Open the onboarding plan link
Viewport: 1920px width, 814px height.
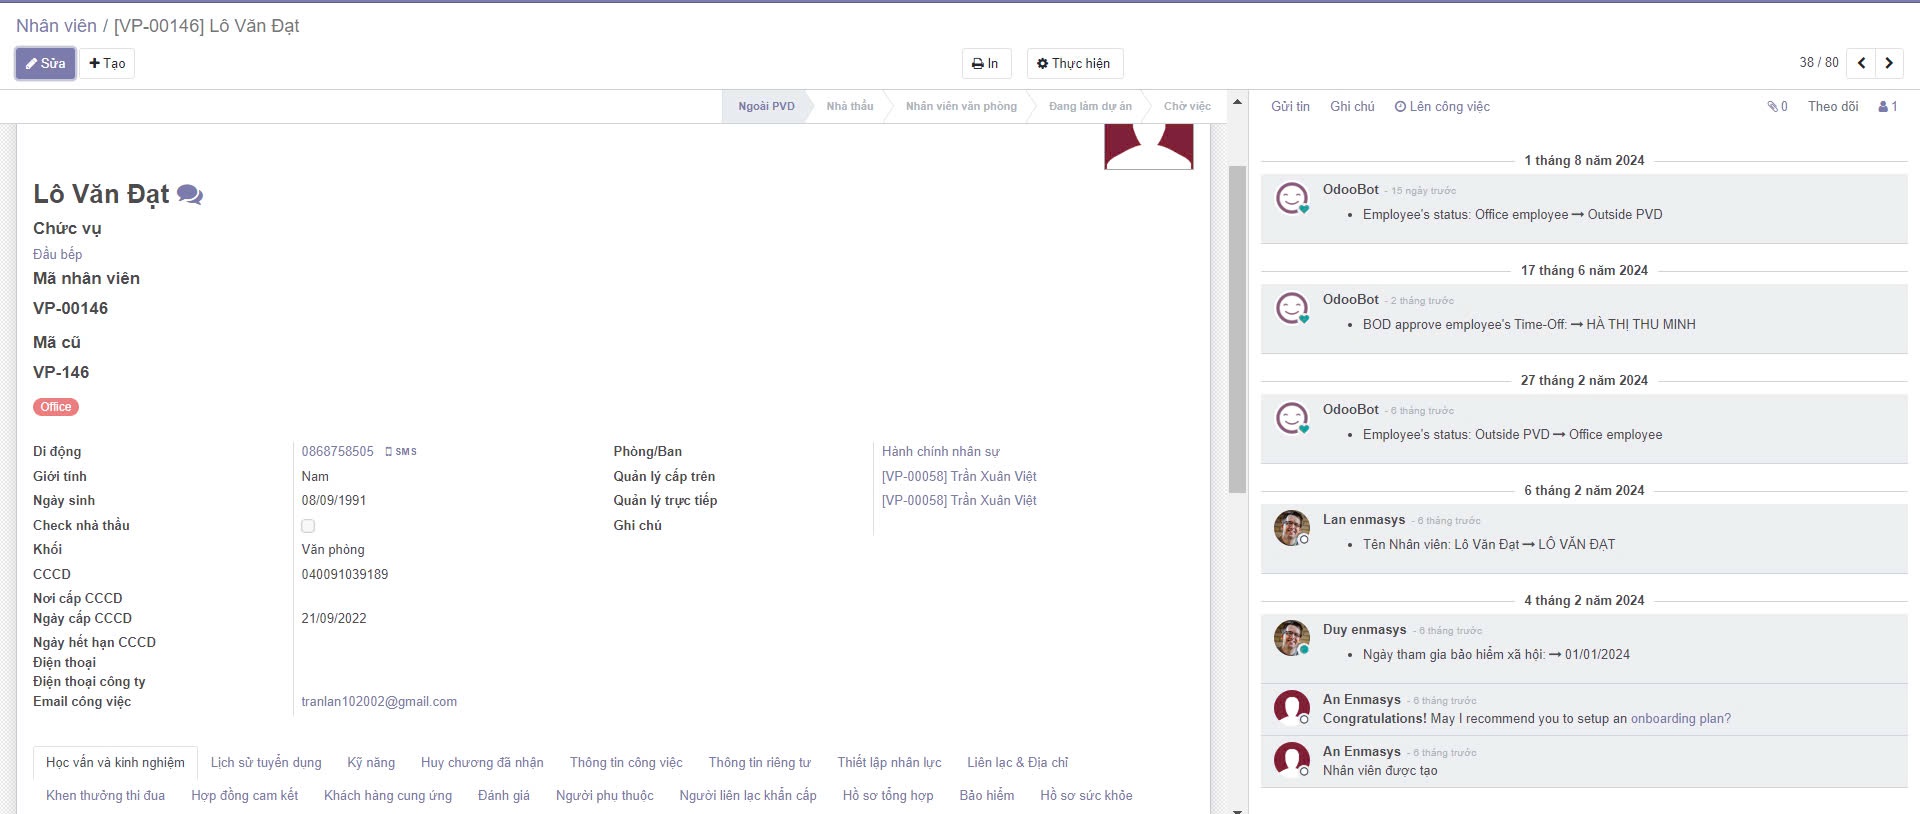tap(1680, 719)
